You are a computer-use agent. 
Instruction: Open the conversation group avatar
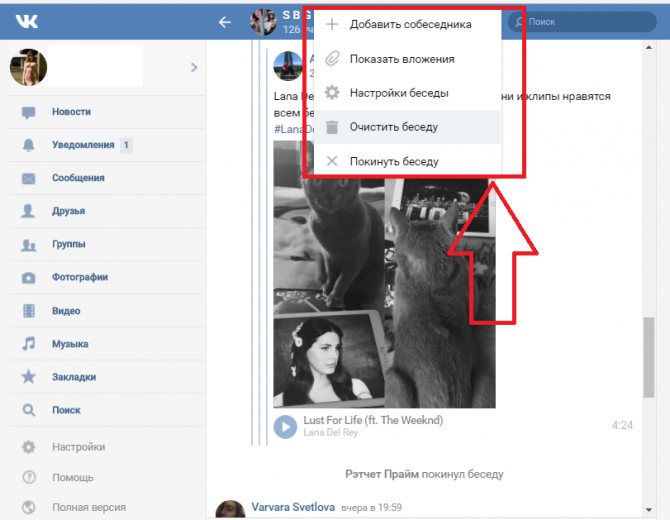point(263,22)
